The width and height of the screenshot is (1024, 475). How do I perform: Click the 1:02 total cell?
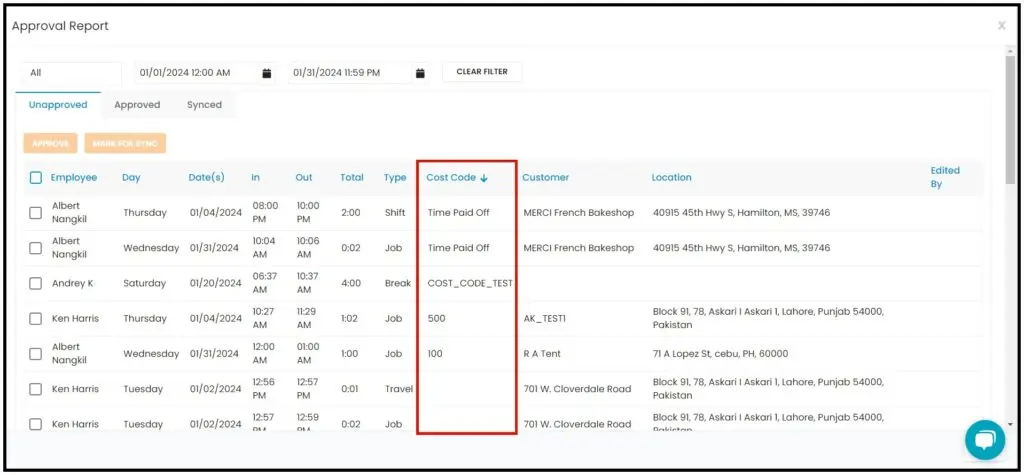(349, 319)
